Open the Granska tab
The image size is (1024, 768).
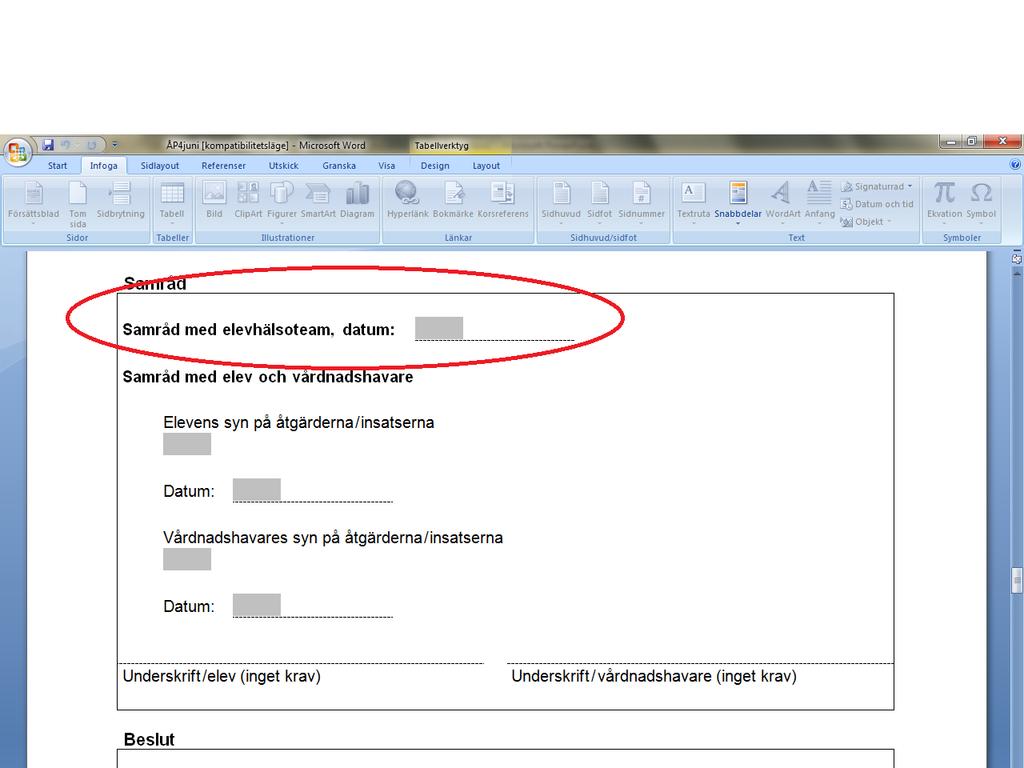[x=339, y=166]
